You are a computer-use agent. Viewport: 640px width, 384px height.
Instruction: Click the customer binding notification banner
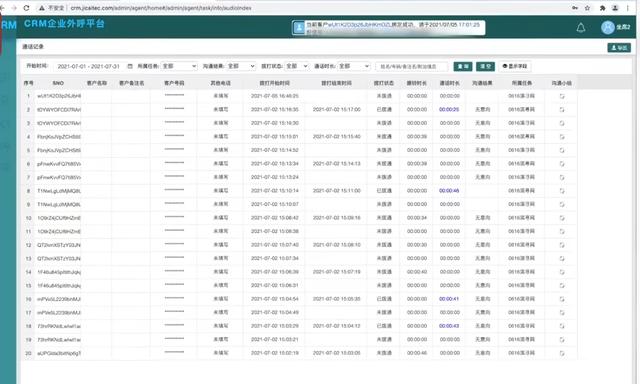pyautogui.click(x=389, y=27)
